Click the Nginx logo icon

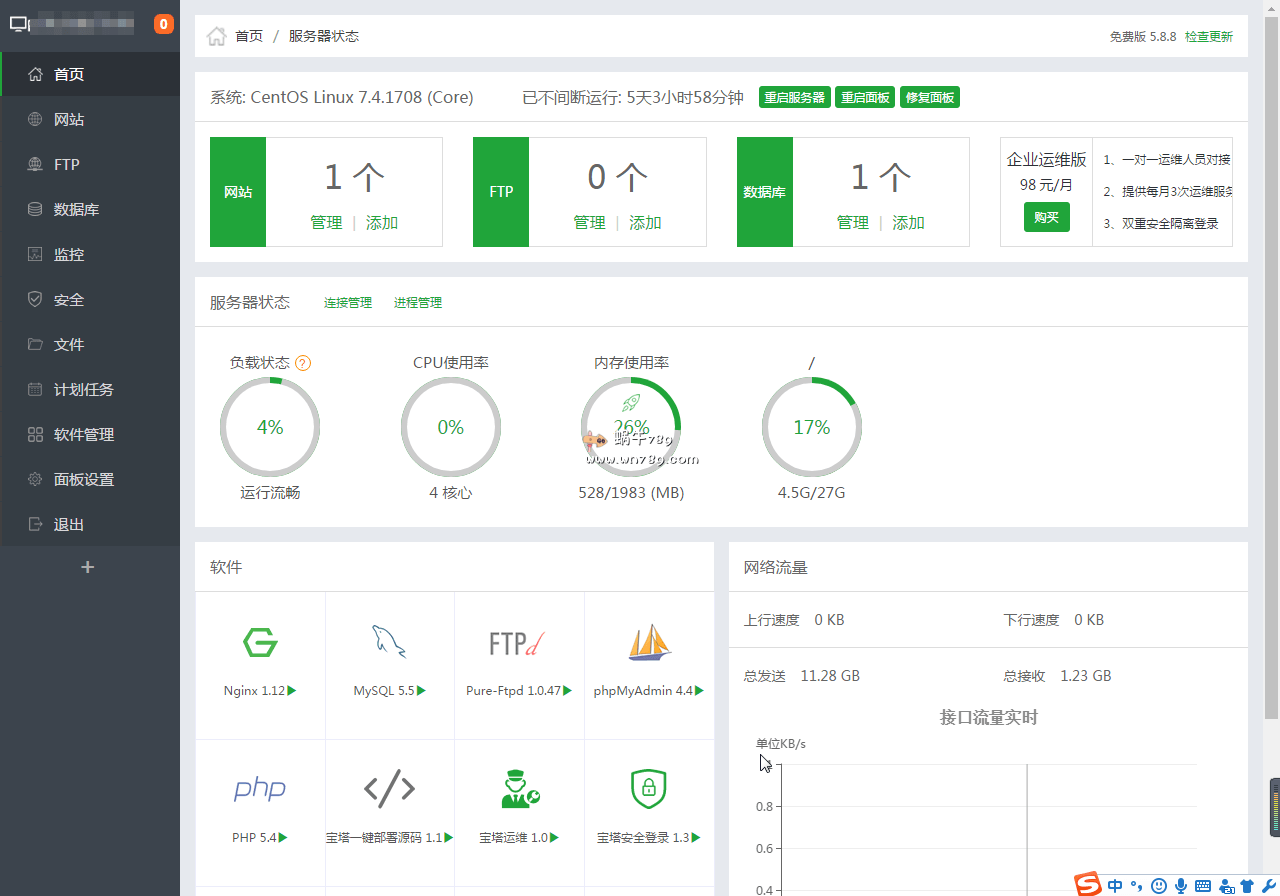tap(260, 642)
